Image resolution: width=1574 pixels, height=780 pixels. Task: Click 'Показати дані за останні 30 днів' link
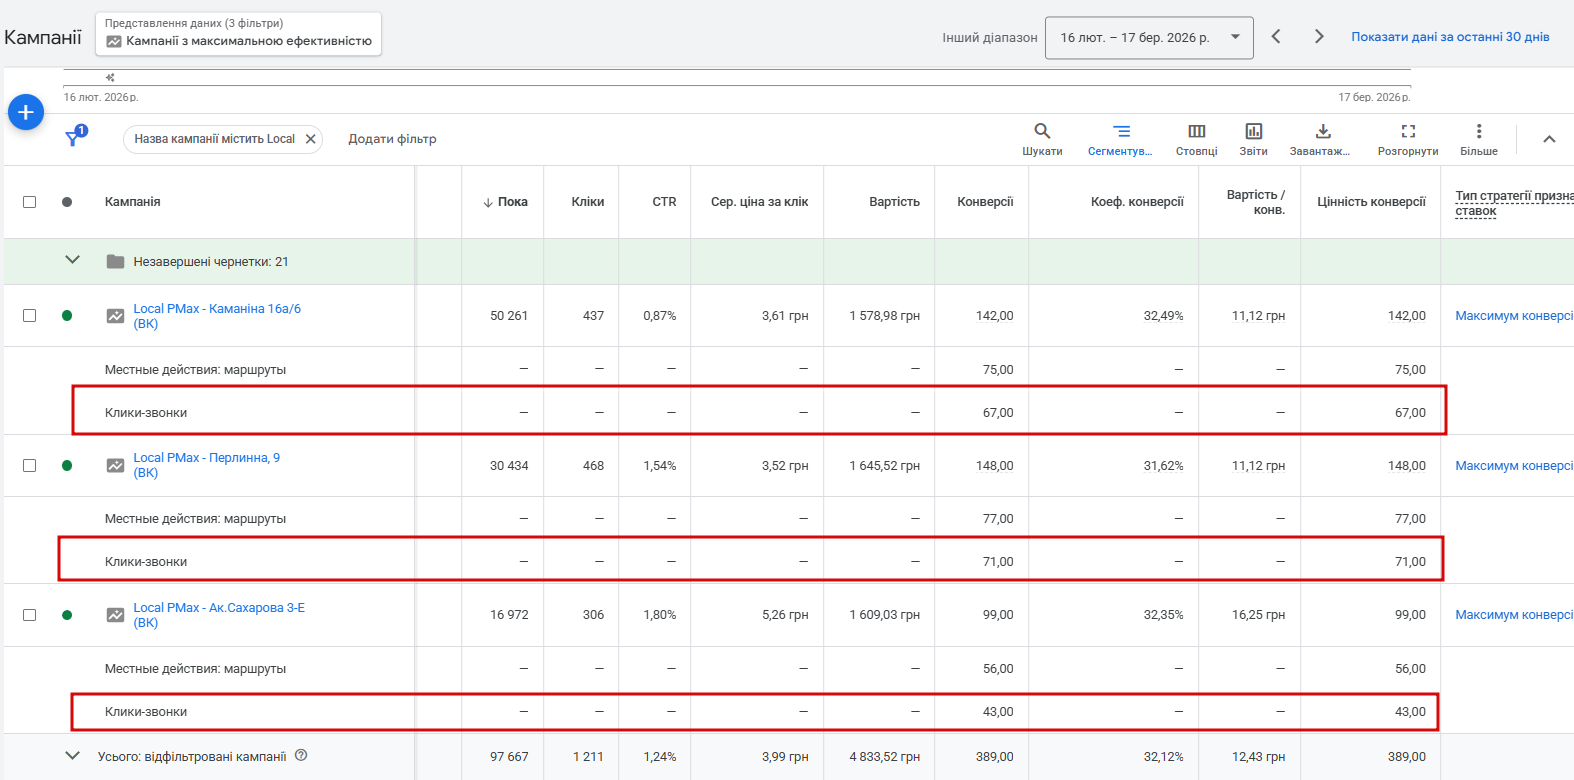point(1450,37)
